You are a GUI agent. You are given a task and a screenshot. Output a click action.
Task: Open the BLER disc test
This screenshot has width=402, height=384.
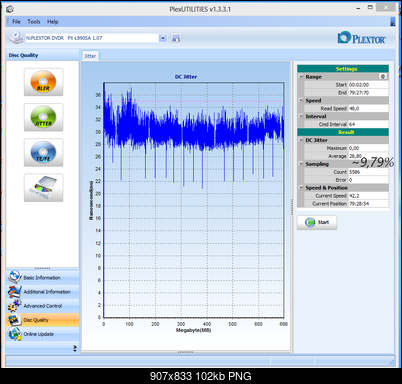(43, 82)
